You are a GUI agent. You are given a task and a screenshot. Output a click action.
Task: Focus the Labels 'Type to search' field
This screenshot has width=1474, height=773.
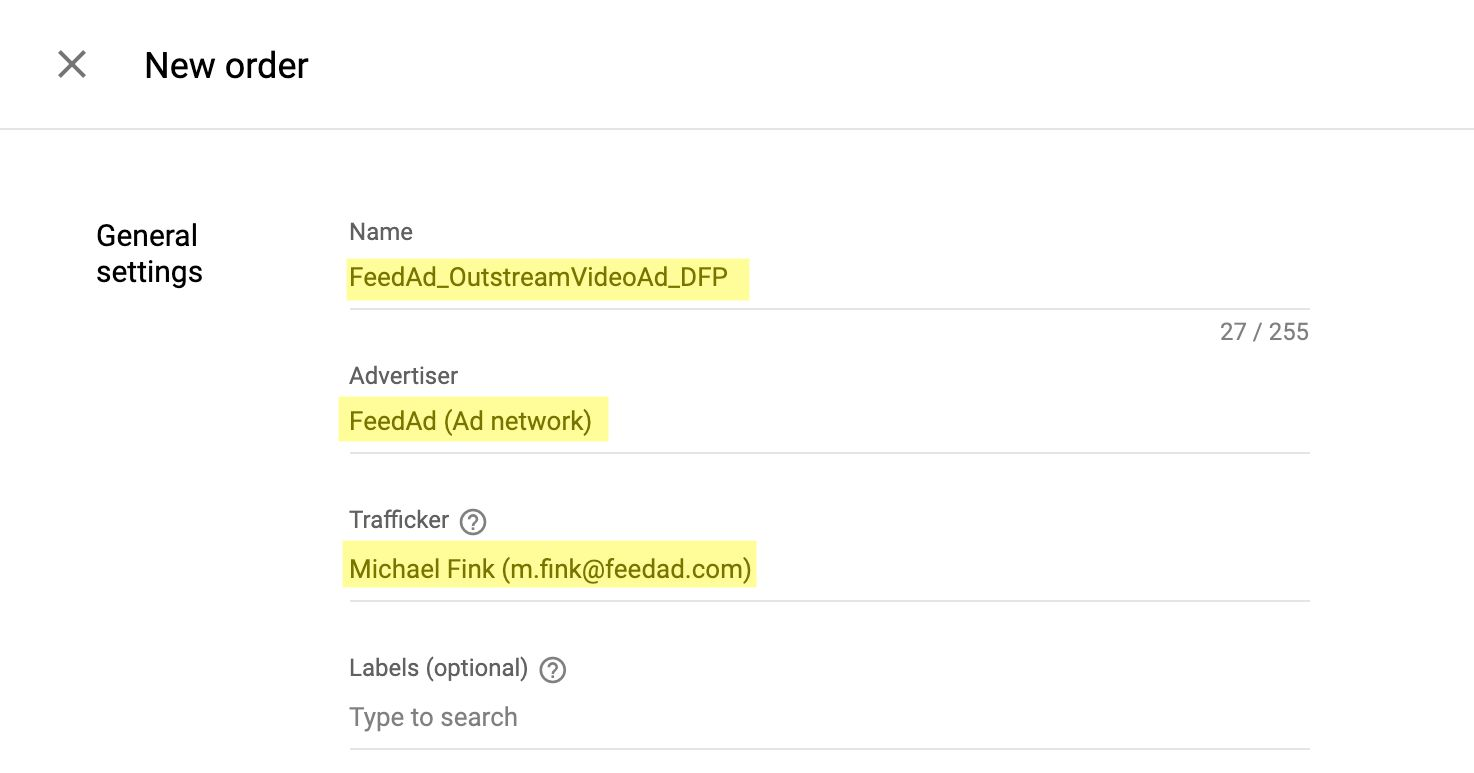(x=829, y=718)
